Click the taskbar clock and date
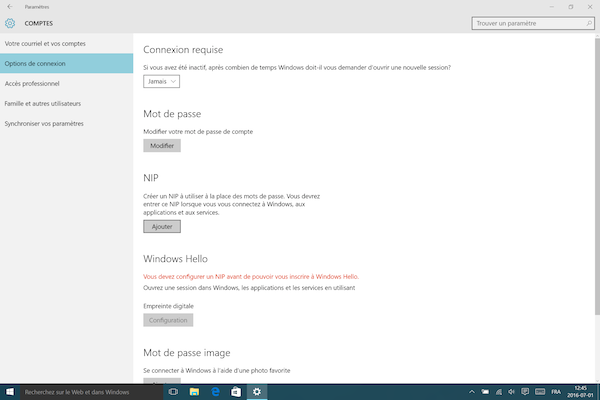 click(580, 392)
